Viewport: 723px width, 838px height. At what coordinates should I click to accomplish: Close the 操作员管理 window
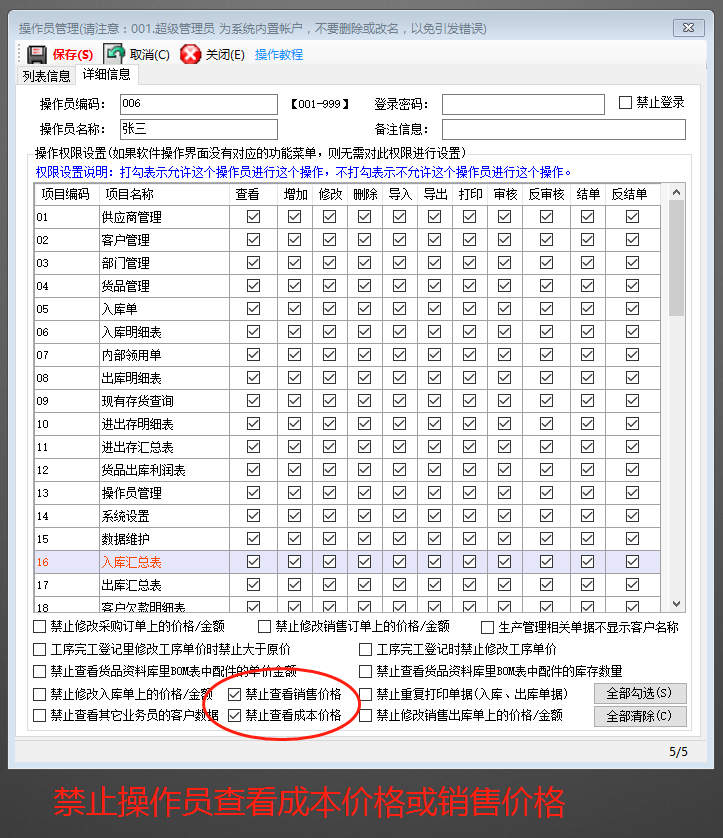(x=689, y=27)
